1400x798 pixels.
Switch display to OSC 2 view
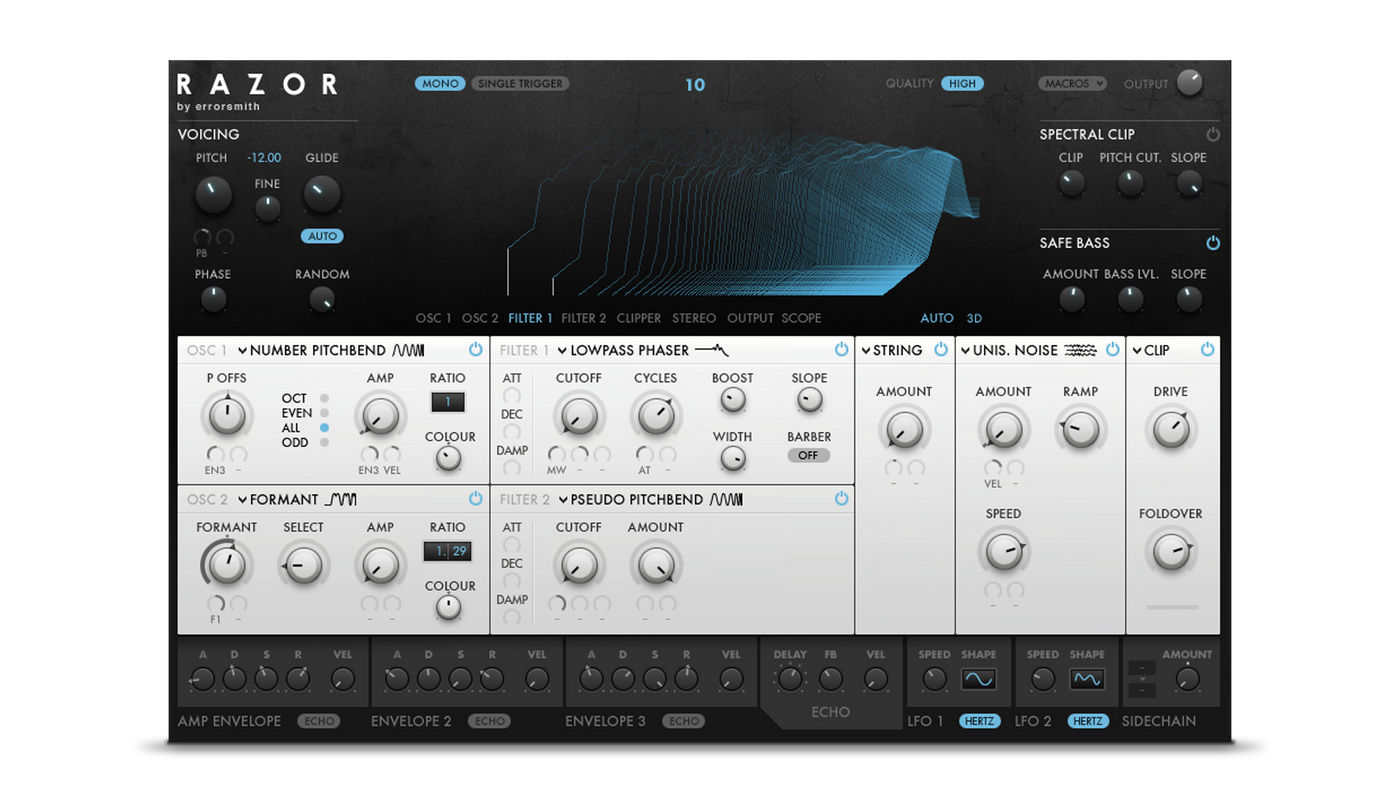(480, 318)
